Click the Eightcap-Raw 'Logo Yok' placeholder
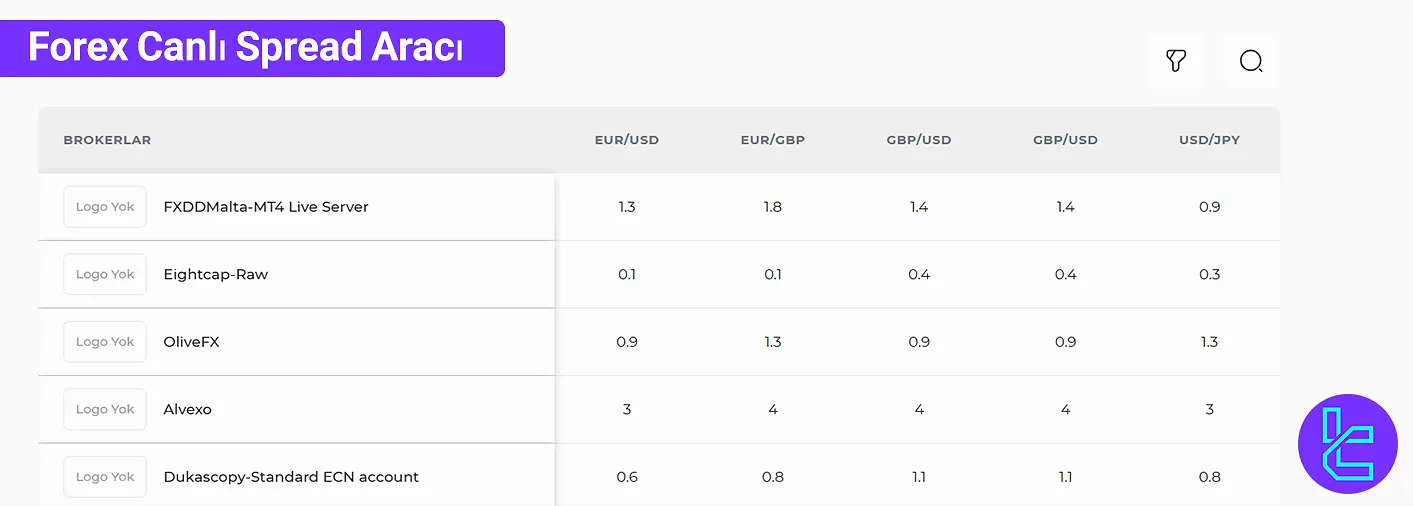This screenshot has width=1413, height=506. coord(105,274)
